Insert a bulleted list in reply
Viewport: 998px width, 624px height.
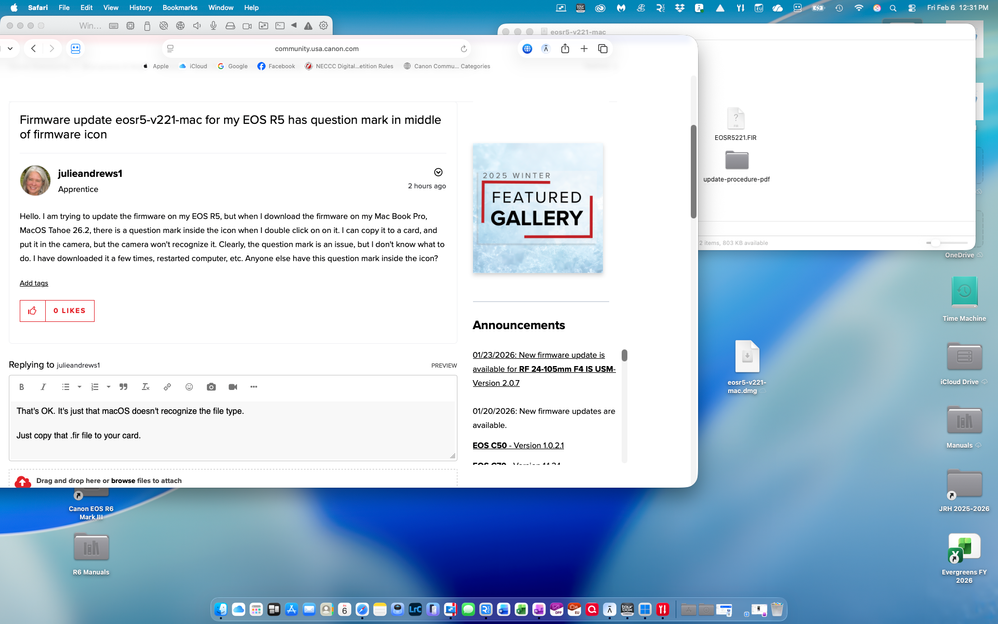click(x=66, y=387)
